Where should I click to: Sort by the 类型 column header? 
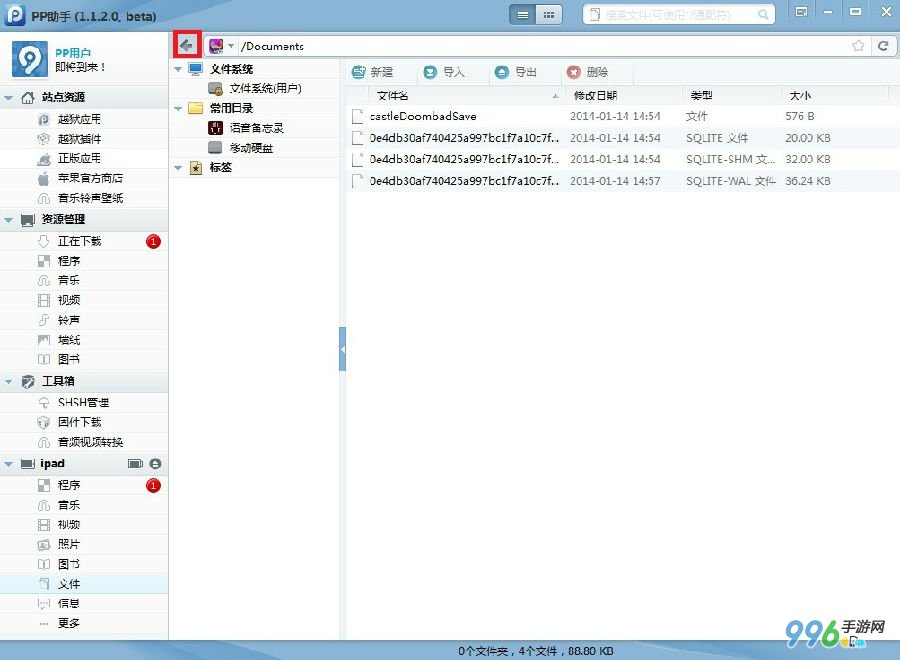tap(732, 96)
